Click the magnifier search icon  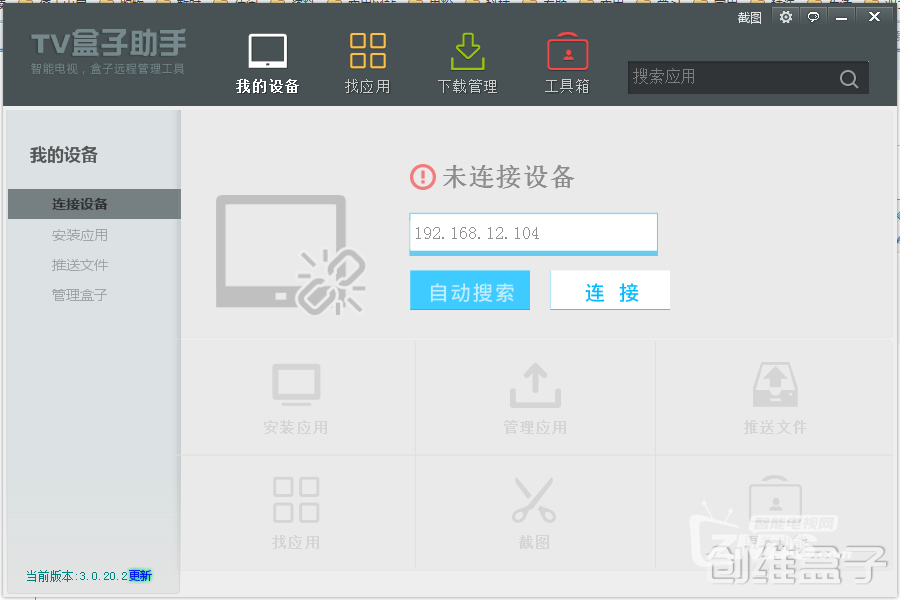(849, 78)
